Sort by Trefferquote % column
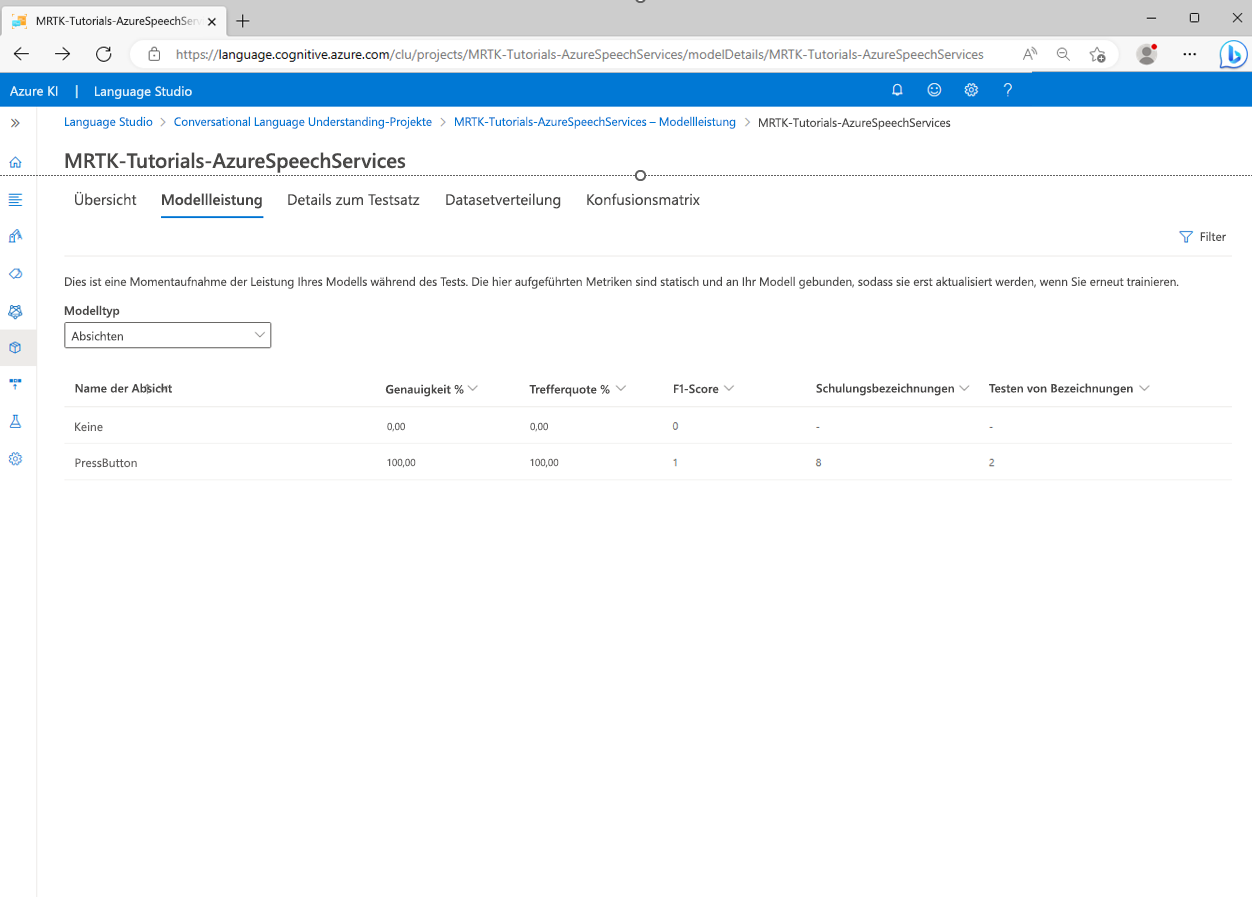Screen dimensions: 1252x897 coord(620,388)
